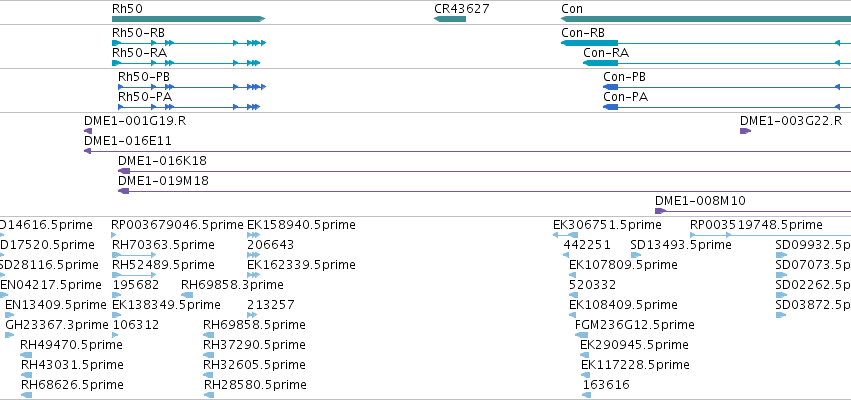Click the EK107809.5prime EST label

coord(623,265)
